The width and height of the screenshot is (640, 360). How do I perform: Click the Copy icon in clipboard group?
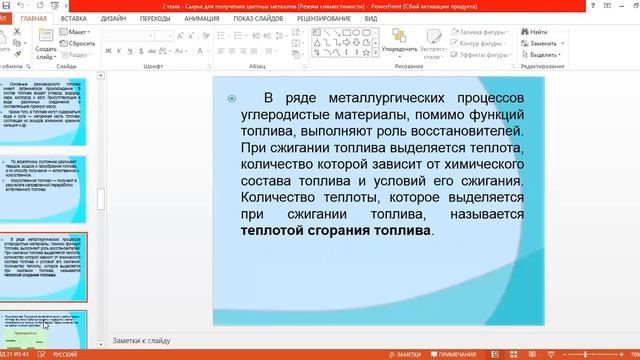(x=17, y=43)
